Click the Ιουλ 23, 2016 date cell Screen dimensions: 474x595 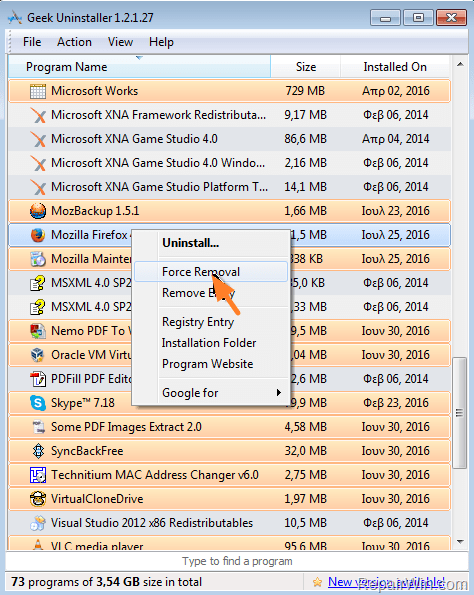tap(395, 211)
